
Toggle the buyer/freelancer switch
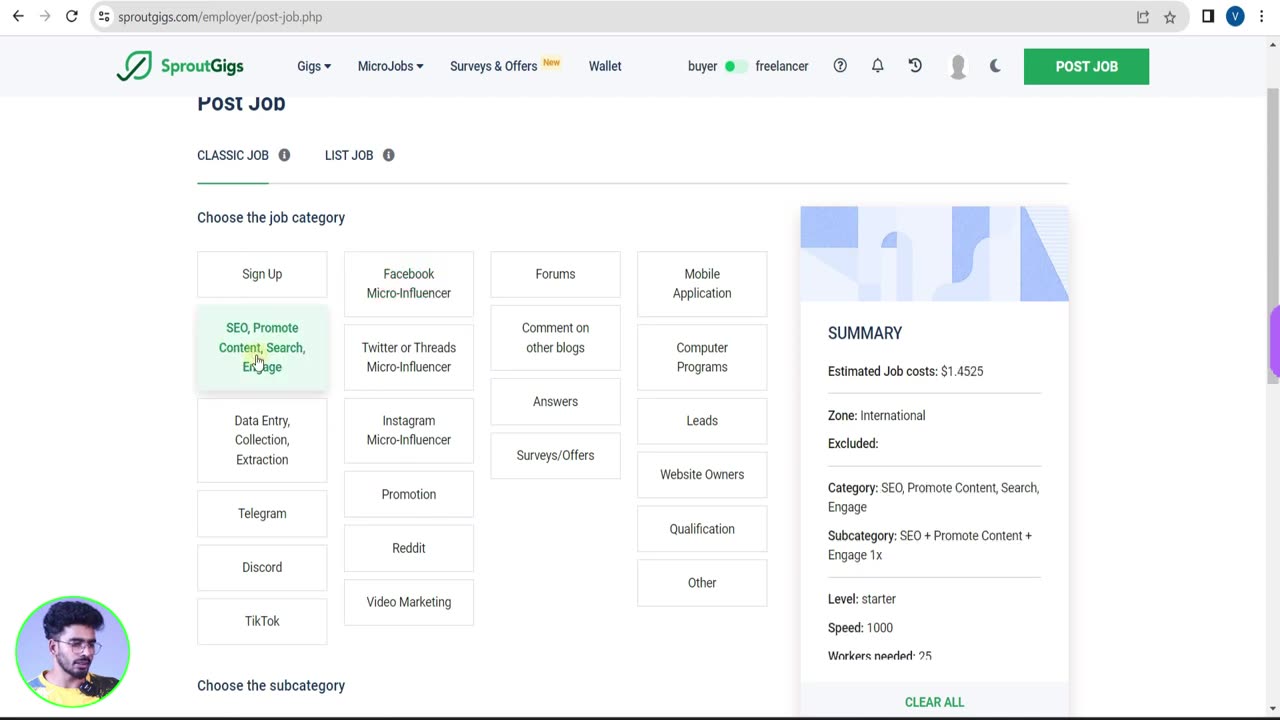click(735, 66)
